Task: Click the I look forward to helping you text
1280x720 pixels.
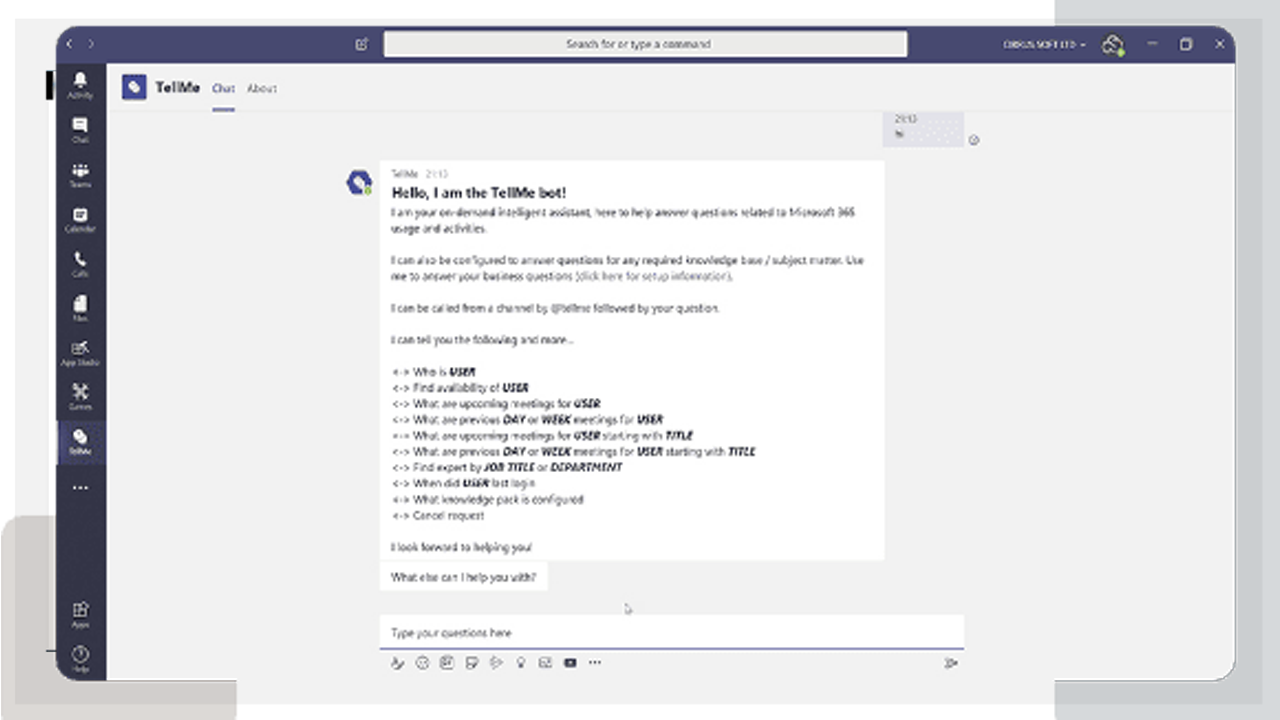Action: 461,547
